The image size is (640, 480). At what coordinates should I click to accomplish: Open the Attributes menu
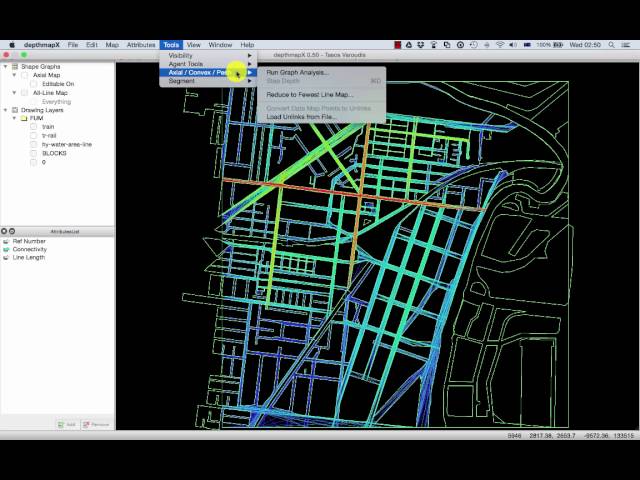click(x=141, y=45)
